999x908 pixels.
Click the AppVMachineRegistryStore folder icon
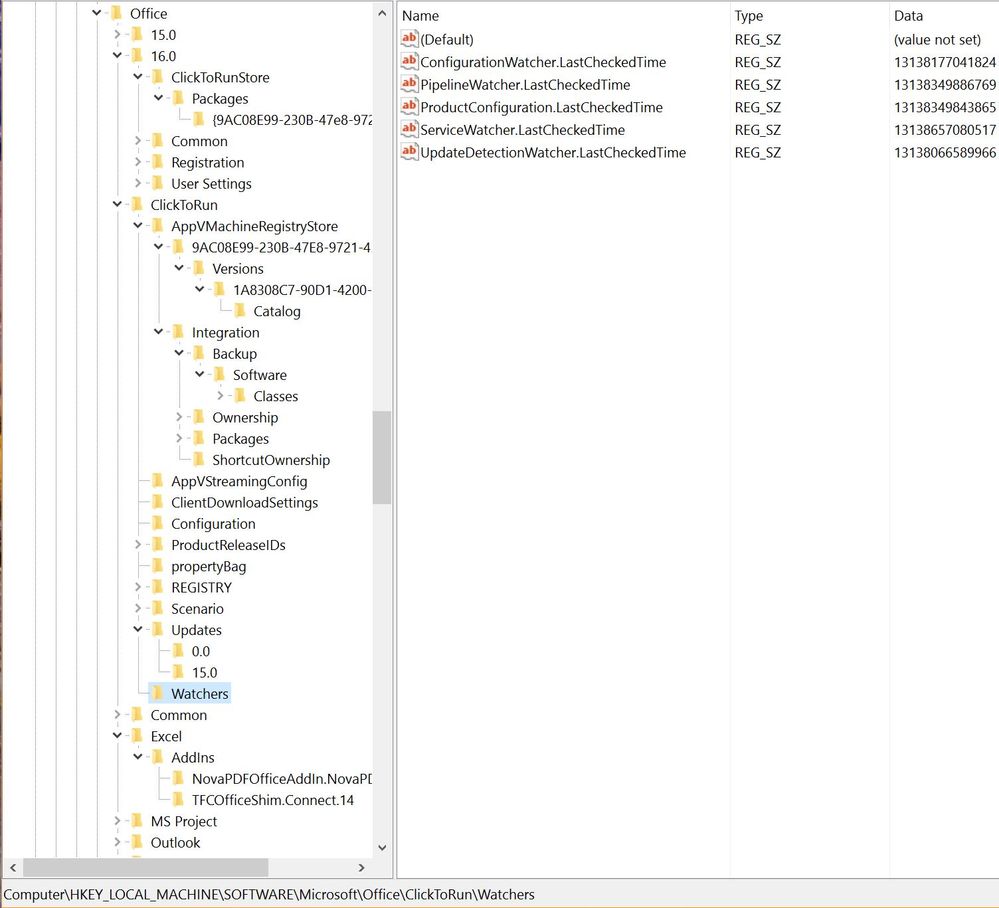click(x=157, y=226)
